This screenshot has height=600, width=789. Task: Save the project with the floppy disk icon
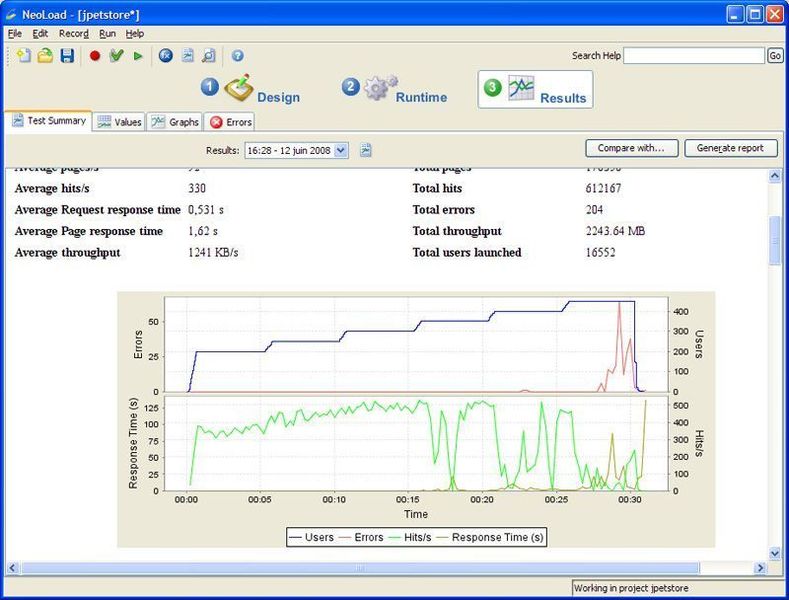click(x=67, y=55)
